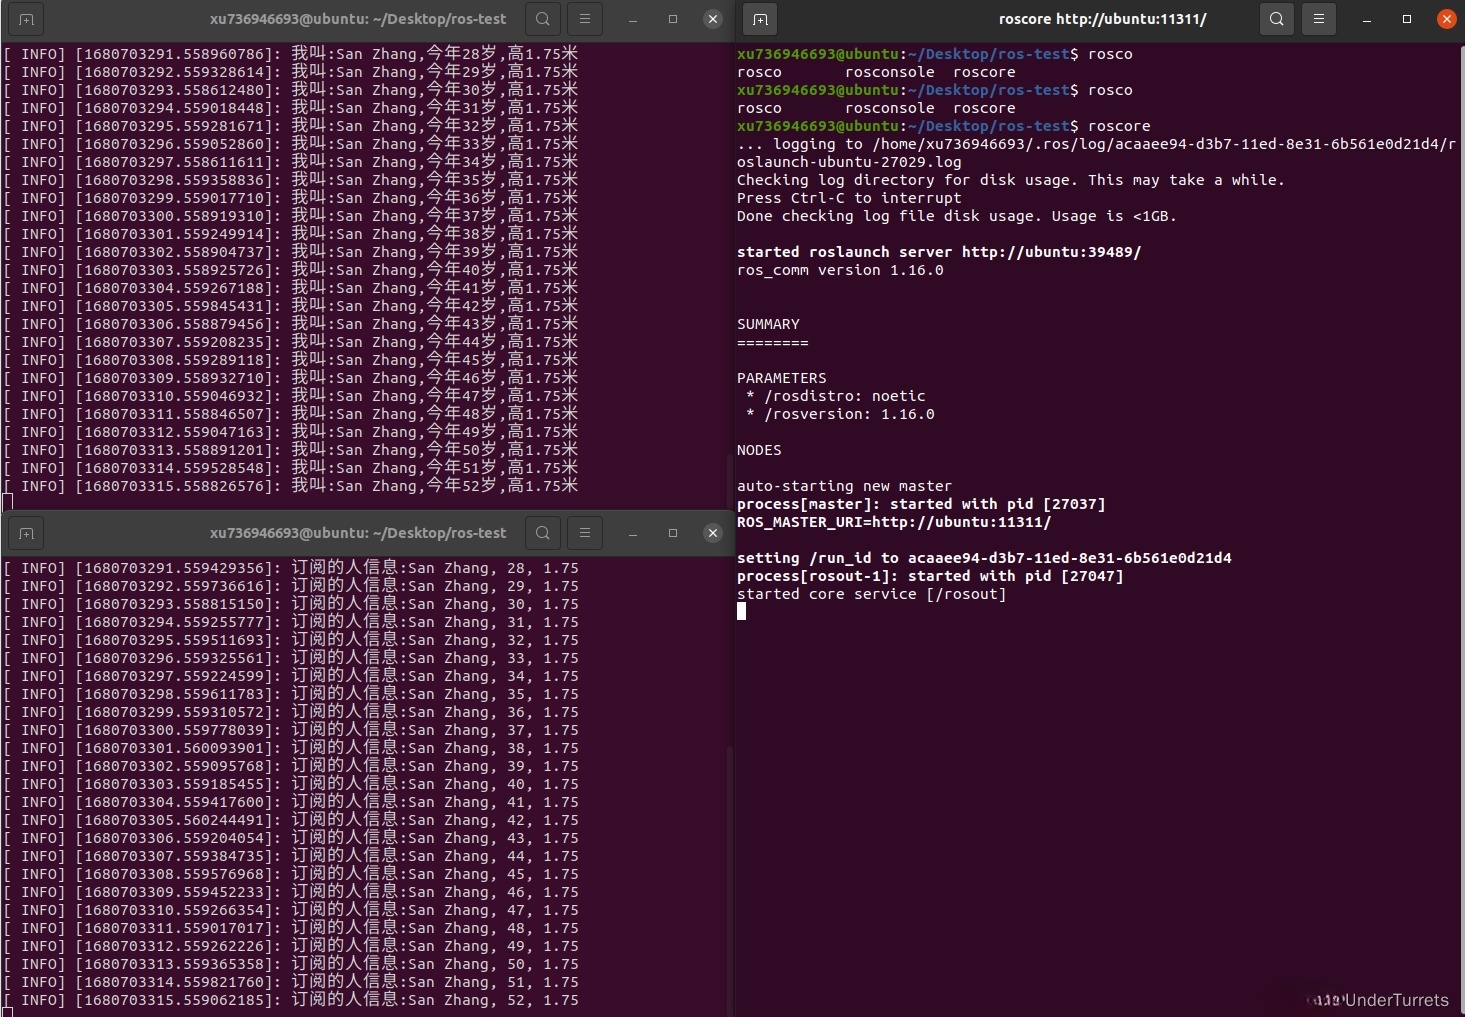Click search icon in roscore terminal
This screenshot has height=1017, width=1465.
(1277, 19)
